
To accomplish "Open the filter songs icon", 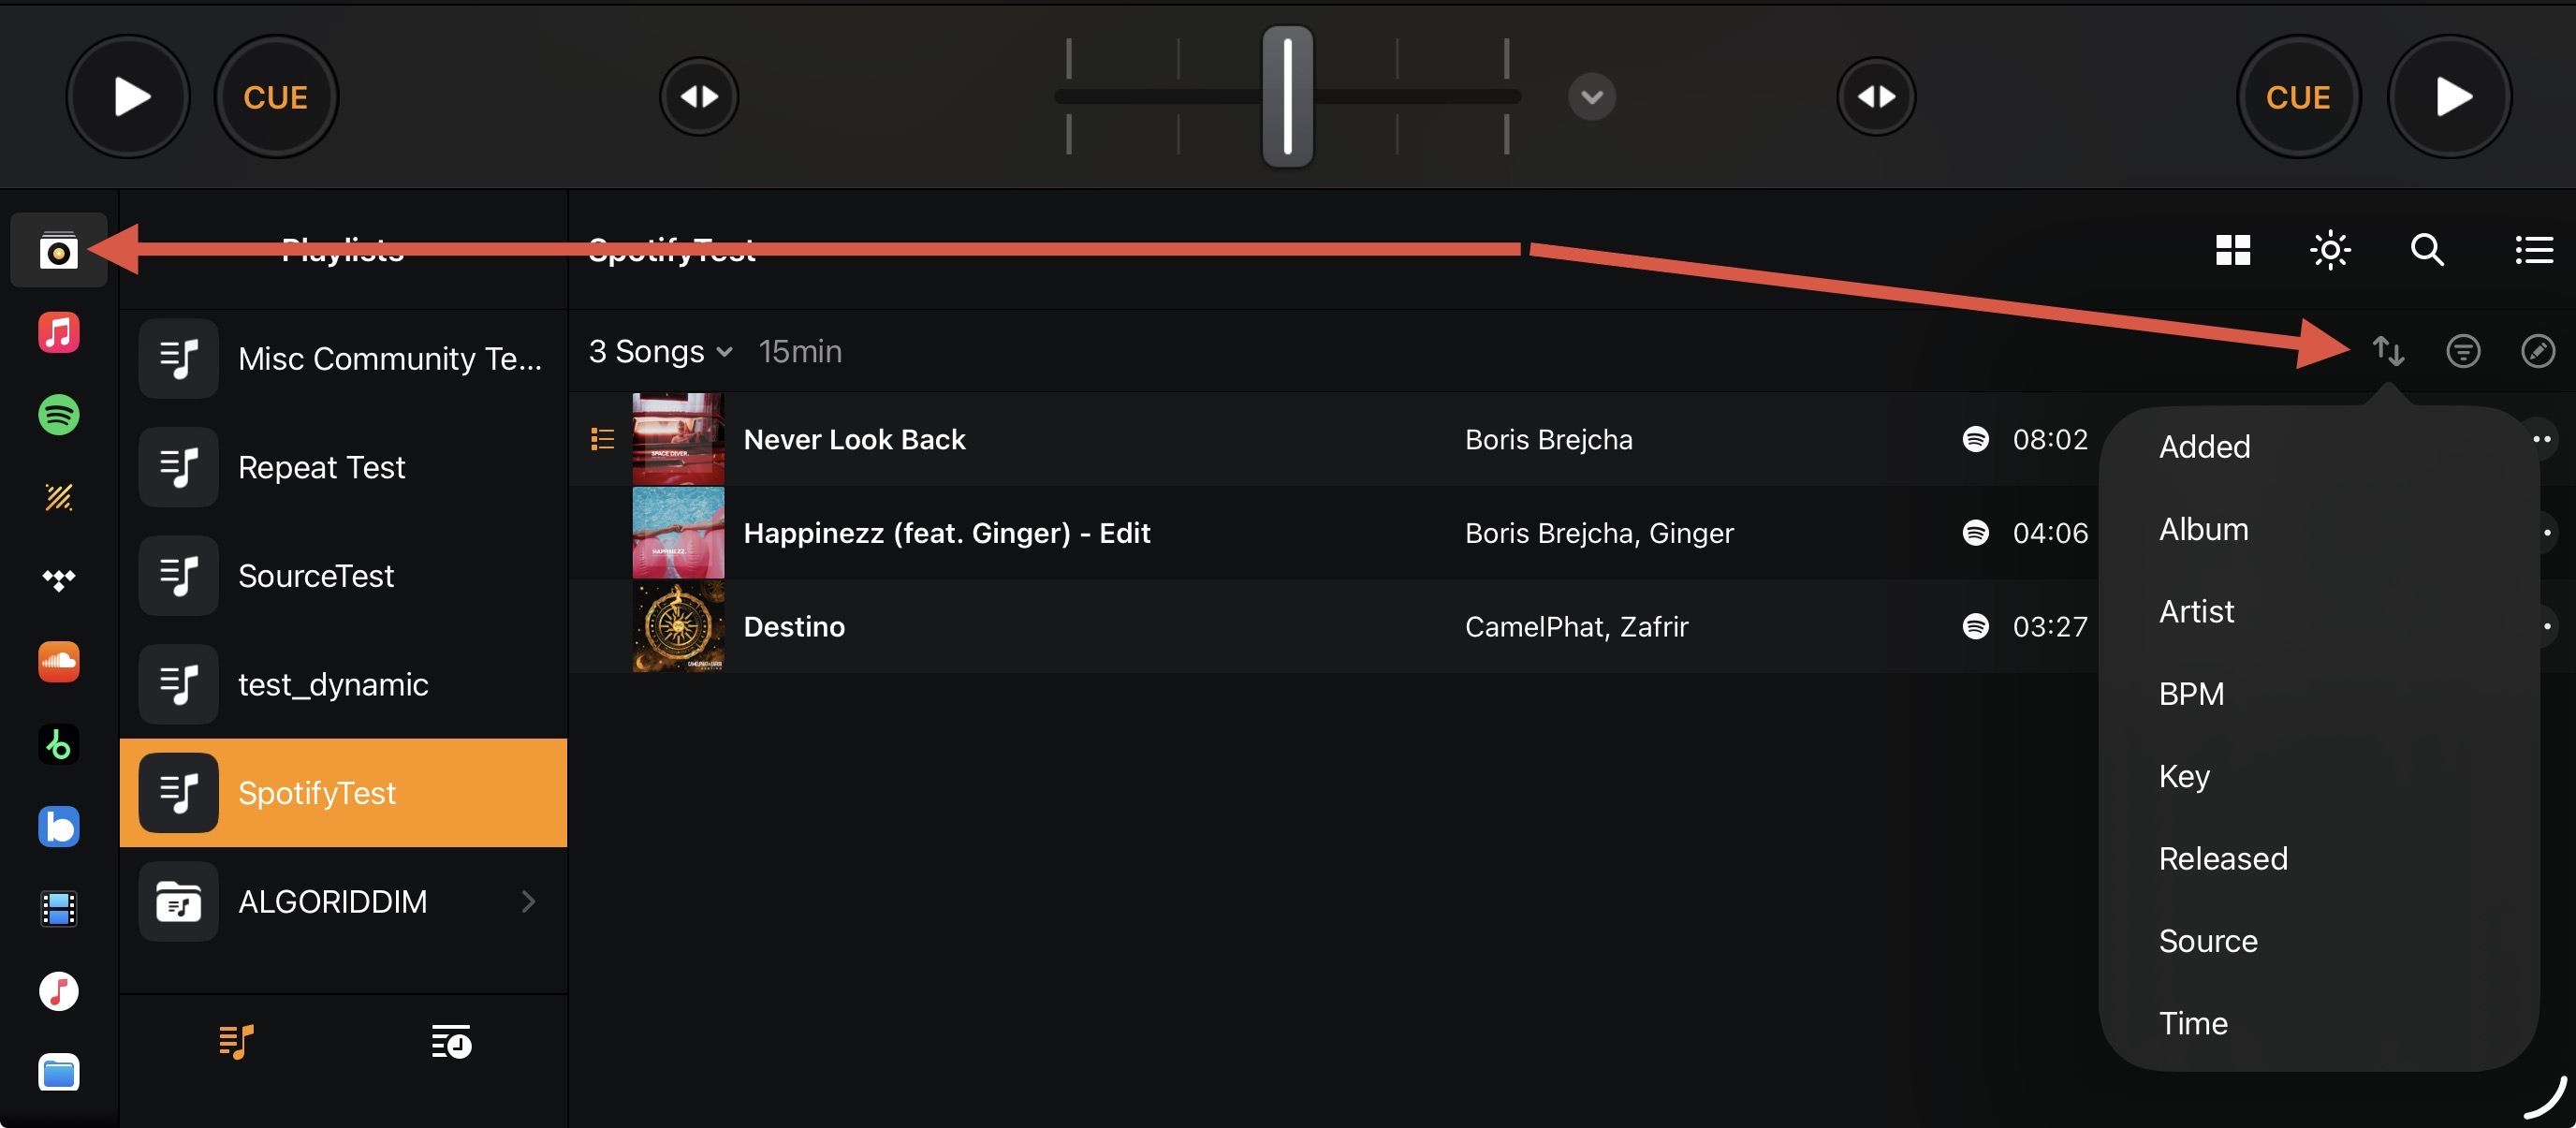I will click(2462, 351).
